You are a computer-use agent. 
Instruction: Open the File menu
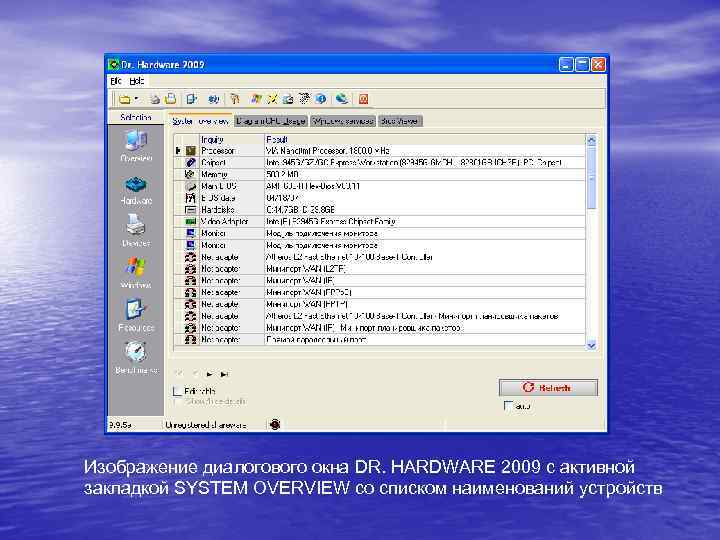116,81
